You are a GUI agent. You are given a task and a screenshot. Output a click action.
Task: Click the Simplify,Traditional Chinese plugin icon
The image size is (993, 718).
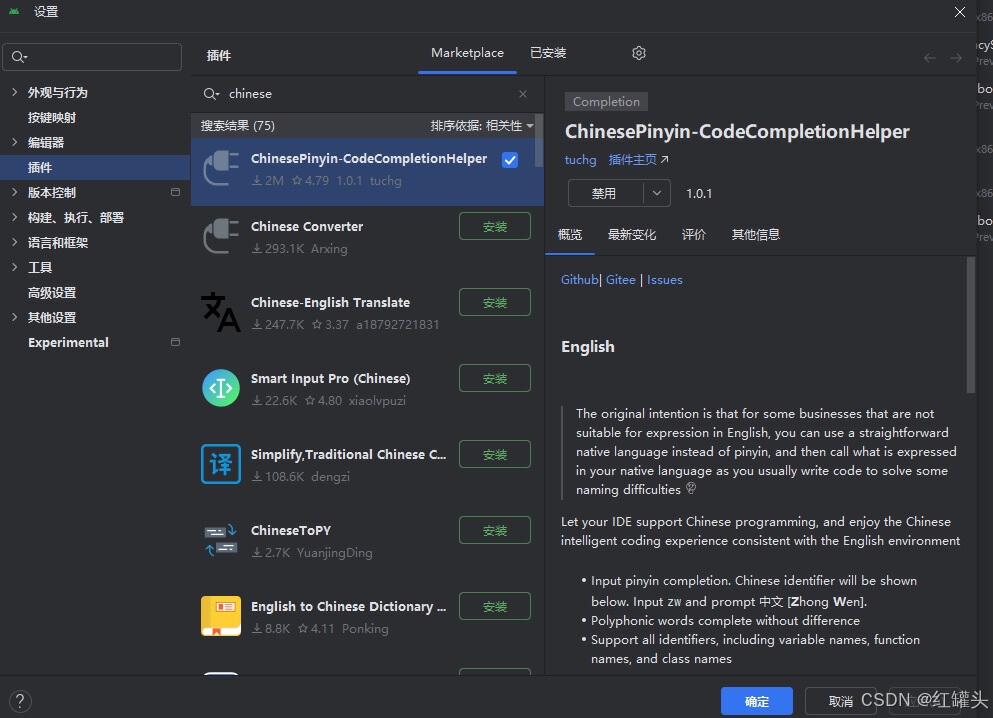coord(220,463)
